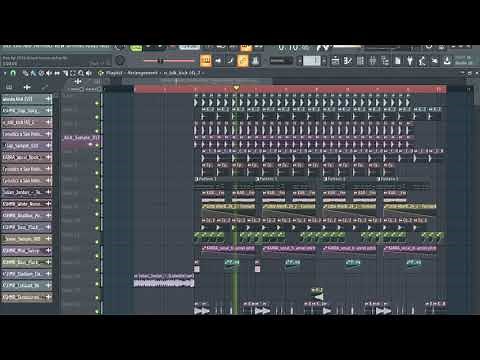Toggle the green magnet snap icon
Image resolution: width=480 pixels, height=360 pixels.
pos(13,73)
